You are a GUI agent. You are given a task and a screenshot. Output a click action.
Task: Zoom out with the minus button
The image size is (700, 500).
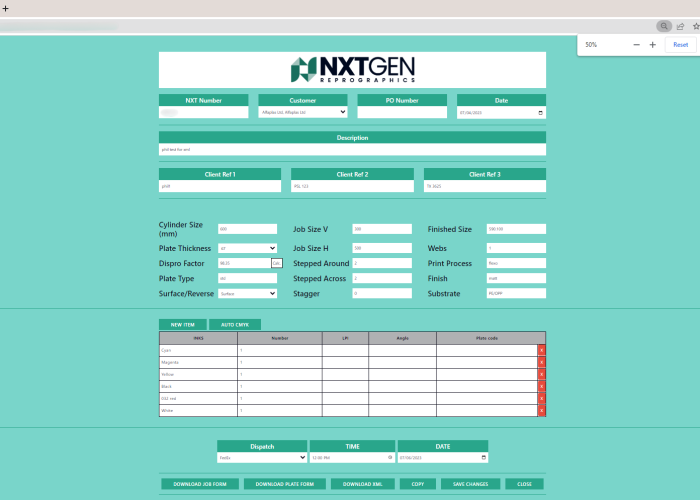pyautogui.click(x=636, y=45)
